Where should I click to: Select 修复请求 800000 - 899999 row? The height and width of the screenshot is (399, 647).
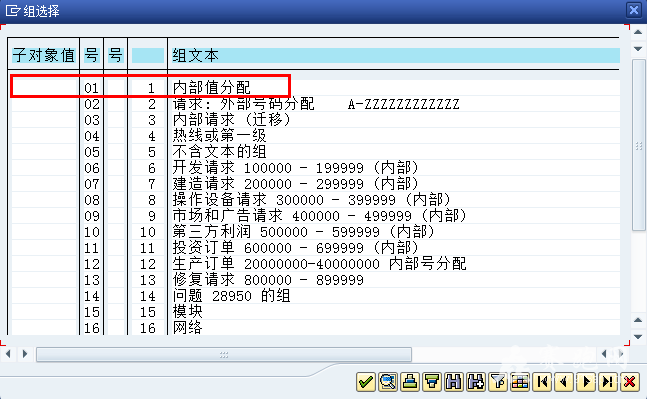click(316, 280)
